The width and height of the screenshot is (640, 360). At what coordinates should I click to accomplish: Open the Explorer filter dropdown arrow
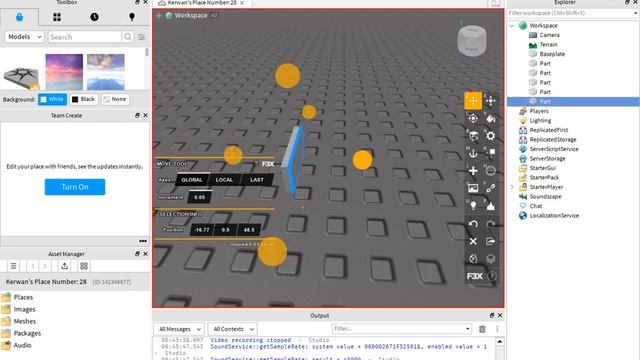636,13
